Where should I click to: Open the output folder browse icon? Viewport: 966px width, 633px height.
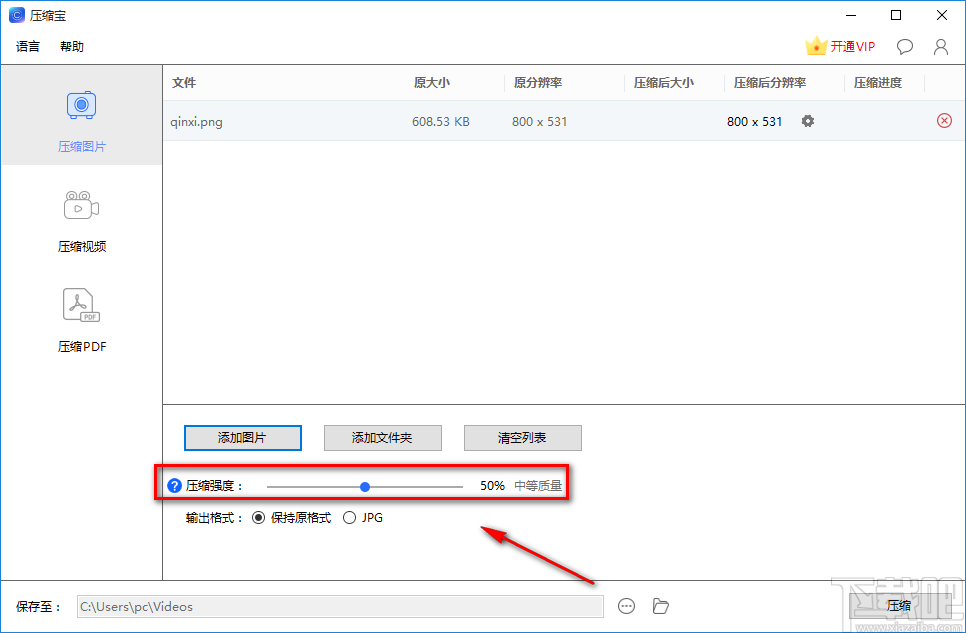pyautogui.click(x=660, y=605)
